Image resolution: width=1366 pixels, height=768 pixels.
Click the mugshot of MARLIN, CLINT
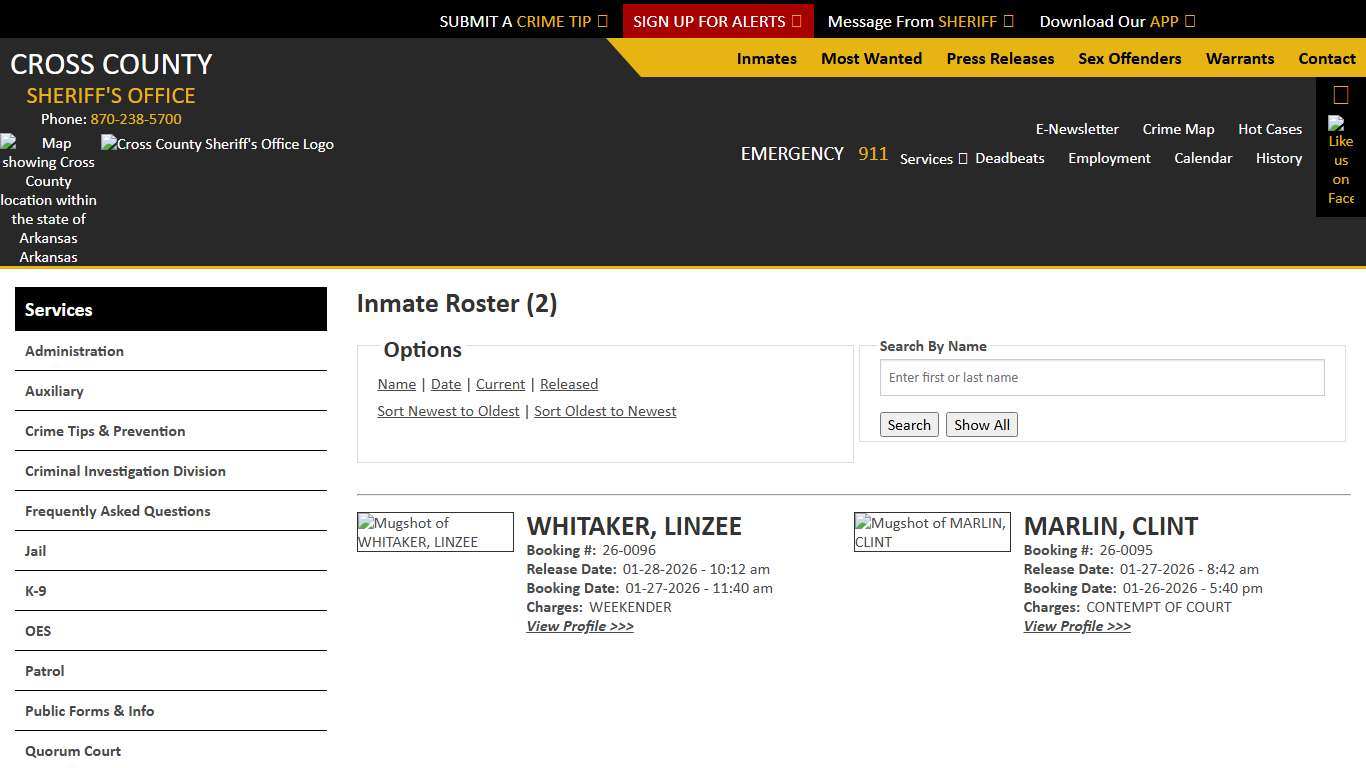tap(931, 531)
